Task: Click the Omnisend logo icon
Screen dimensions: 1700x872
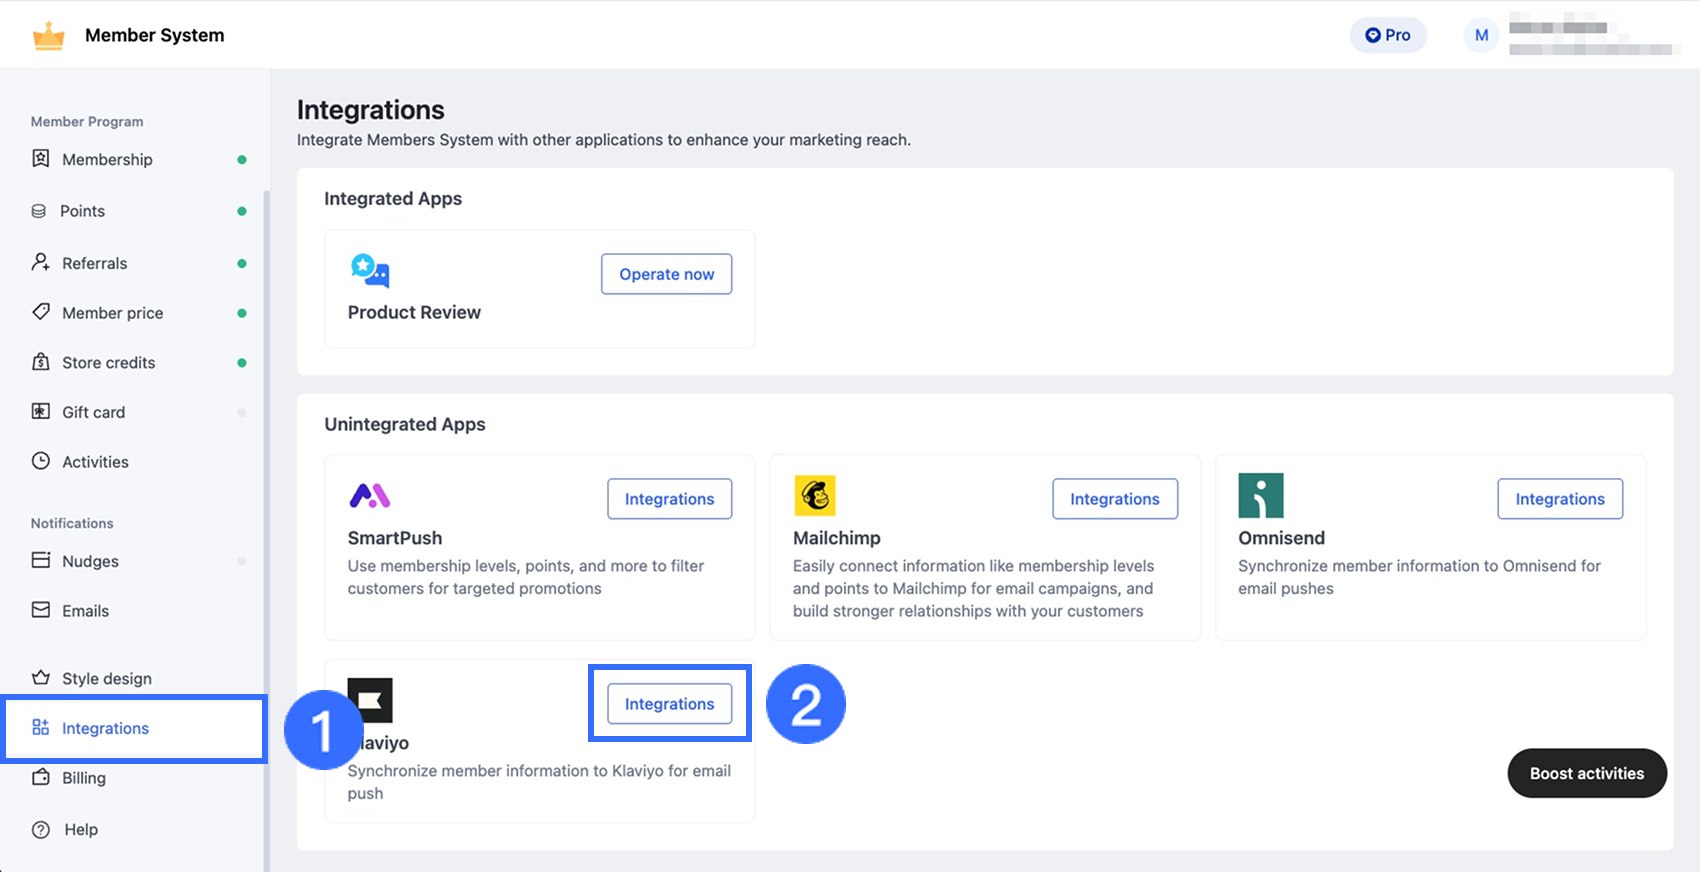Action: [1260, 495]
